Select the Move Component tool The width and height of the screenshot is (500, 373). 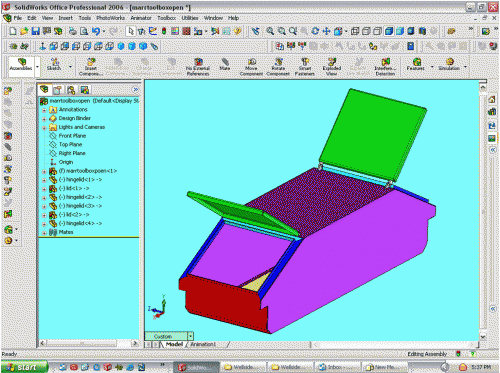click(251, 66)
